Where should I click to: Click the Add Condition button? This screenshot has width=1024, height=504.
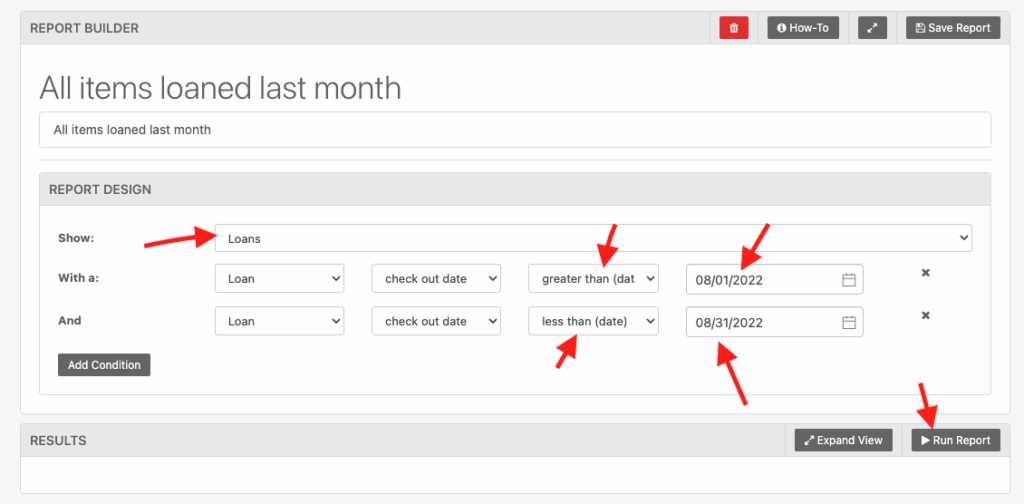tap(104, 365)
